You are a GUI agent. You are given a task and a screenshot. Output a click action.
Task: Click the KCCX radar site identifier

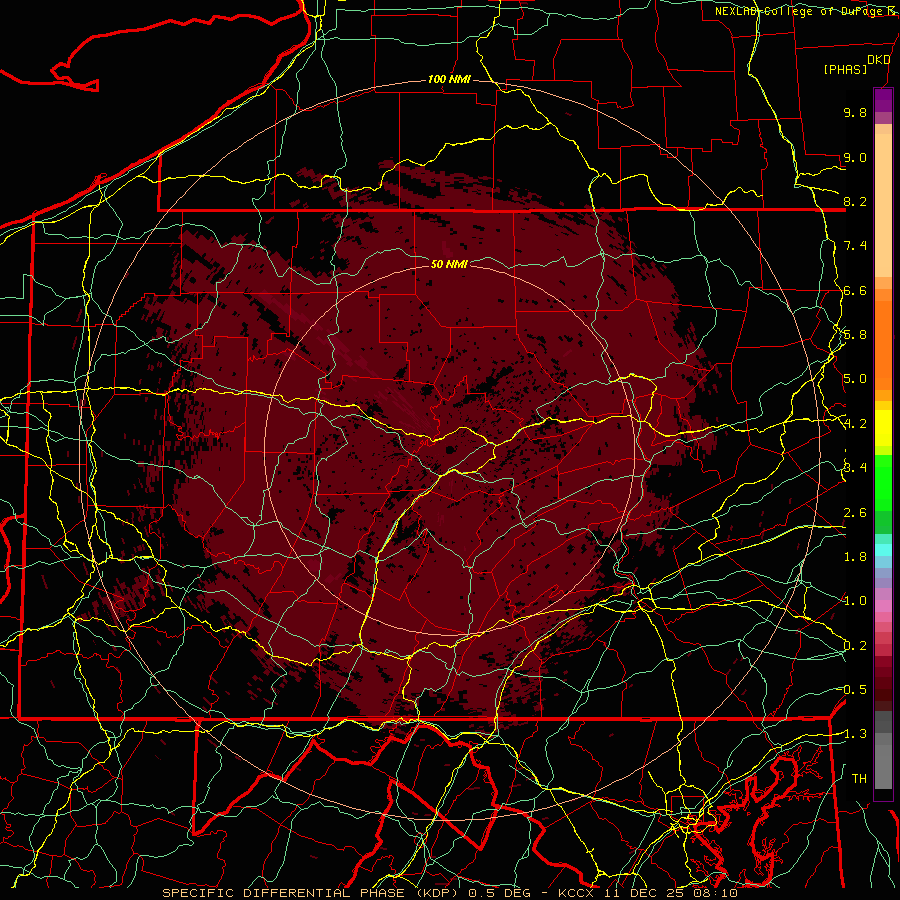point(576,893)
